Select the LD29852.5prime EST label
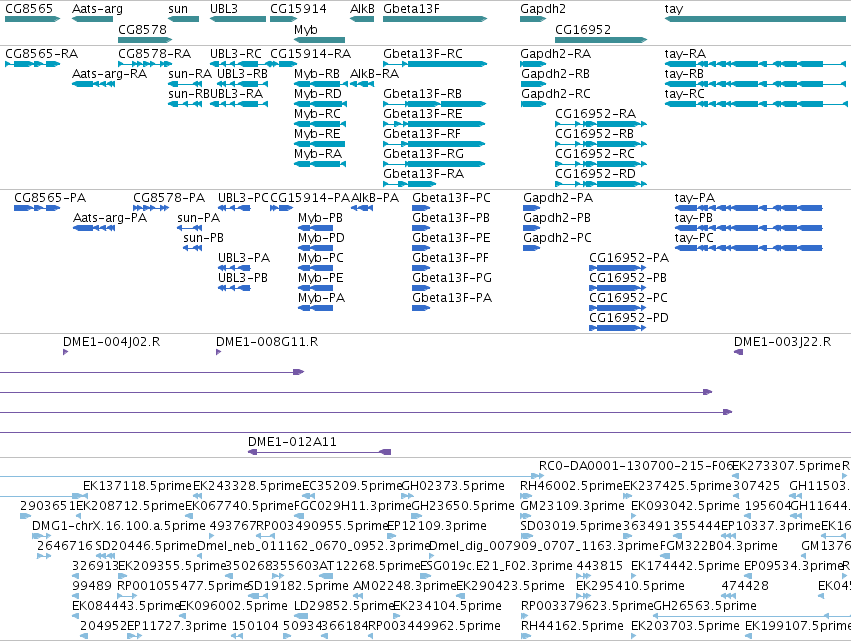The image size is (851, 641). click(x=344, y=606)
